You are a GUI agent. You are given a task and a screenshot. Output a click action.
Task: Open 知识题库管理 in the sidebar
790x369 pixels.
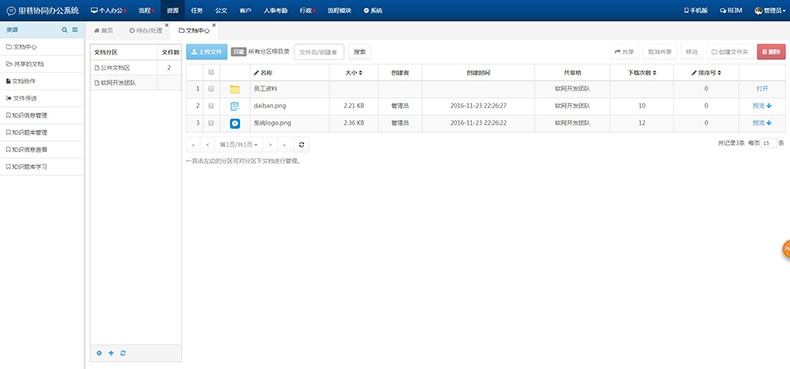coord(42,133)
